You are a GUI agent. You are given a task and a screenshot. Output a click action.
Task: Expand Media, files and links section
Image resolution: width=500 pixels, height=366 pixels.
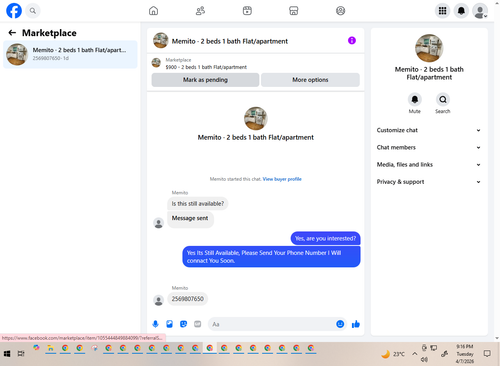429,165
